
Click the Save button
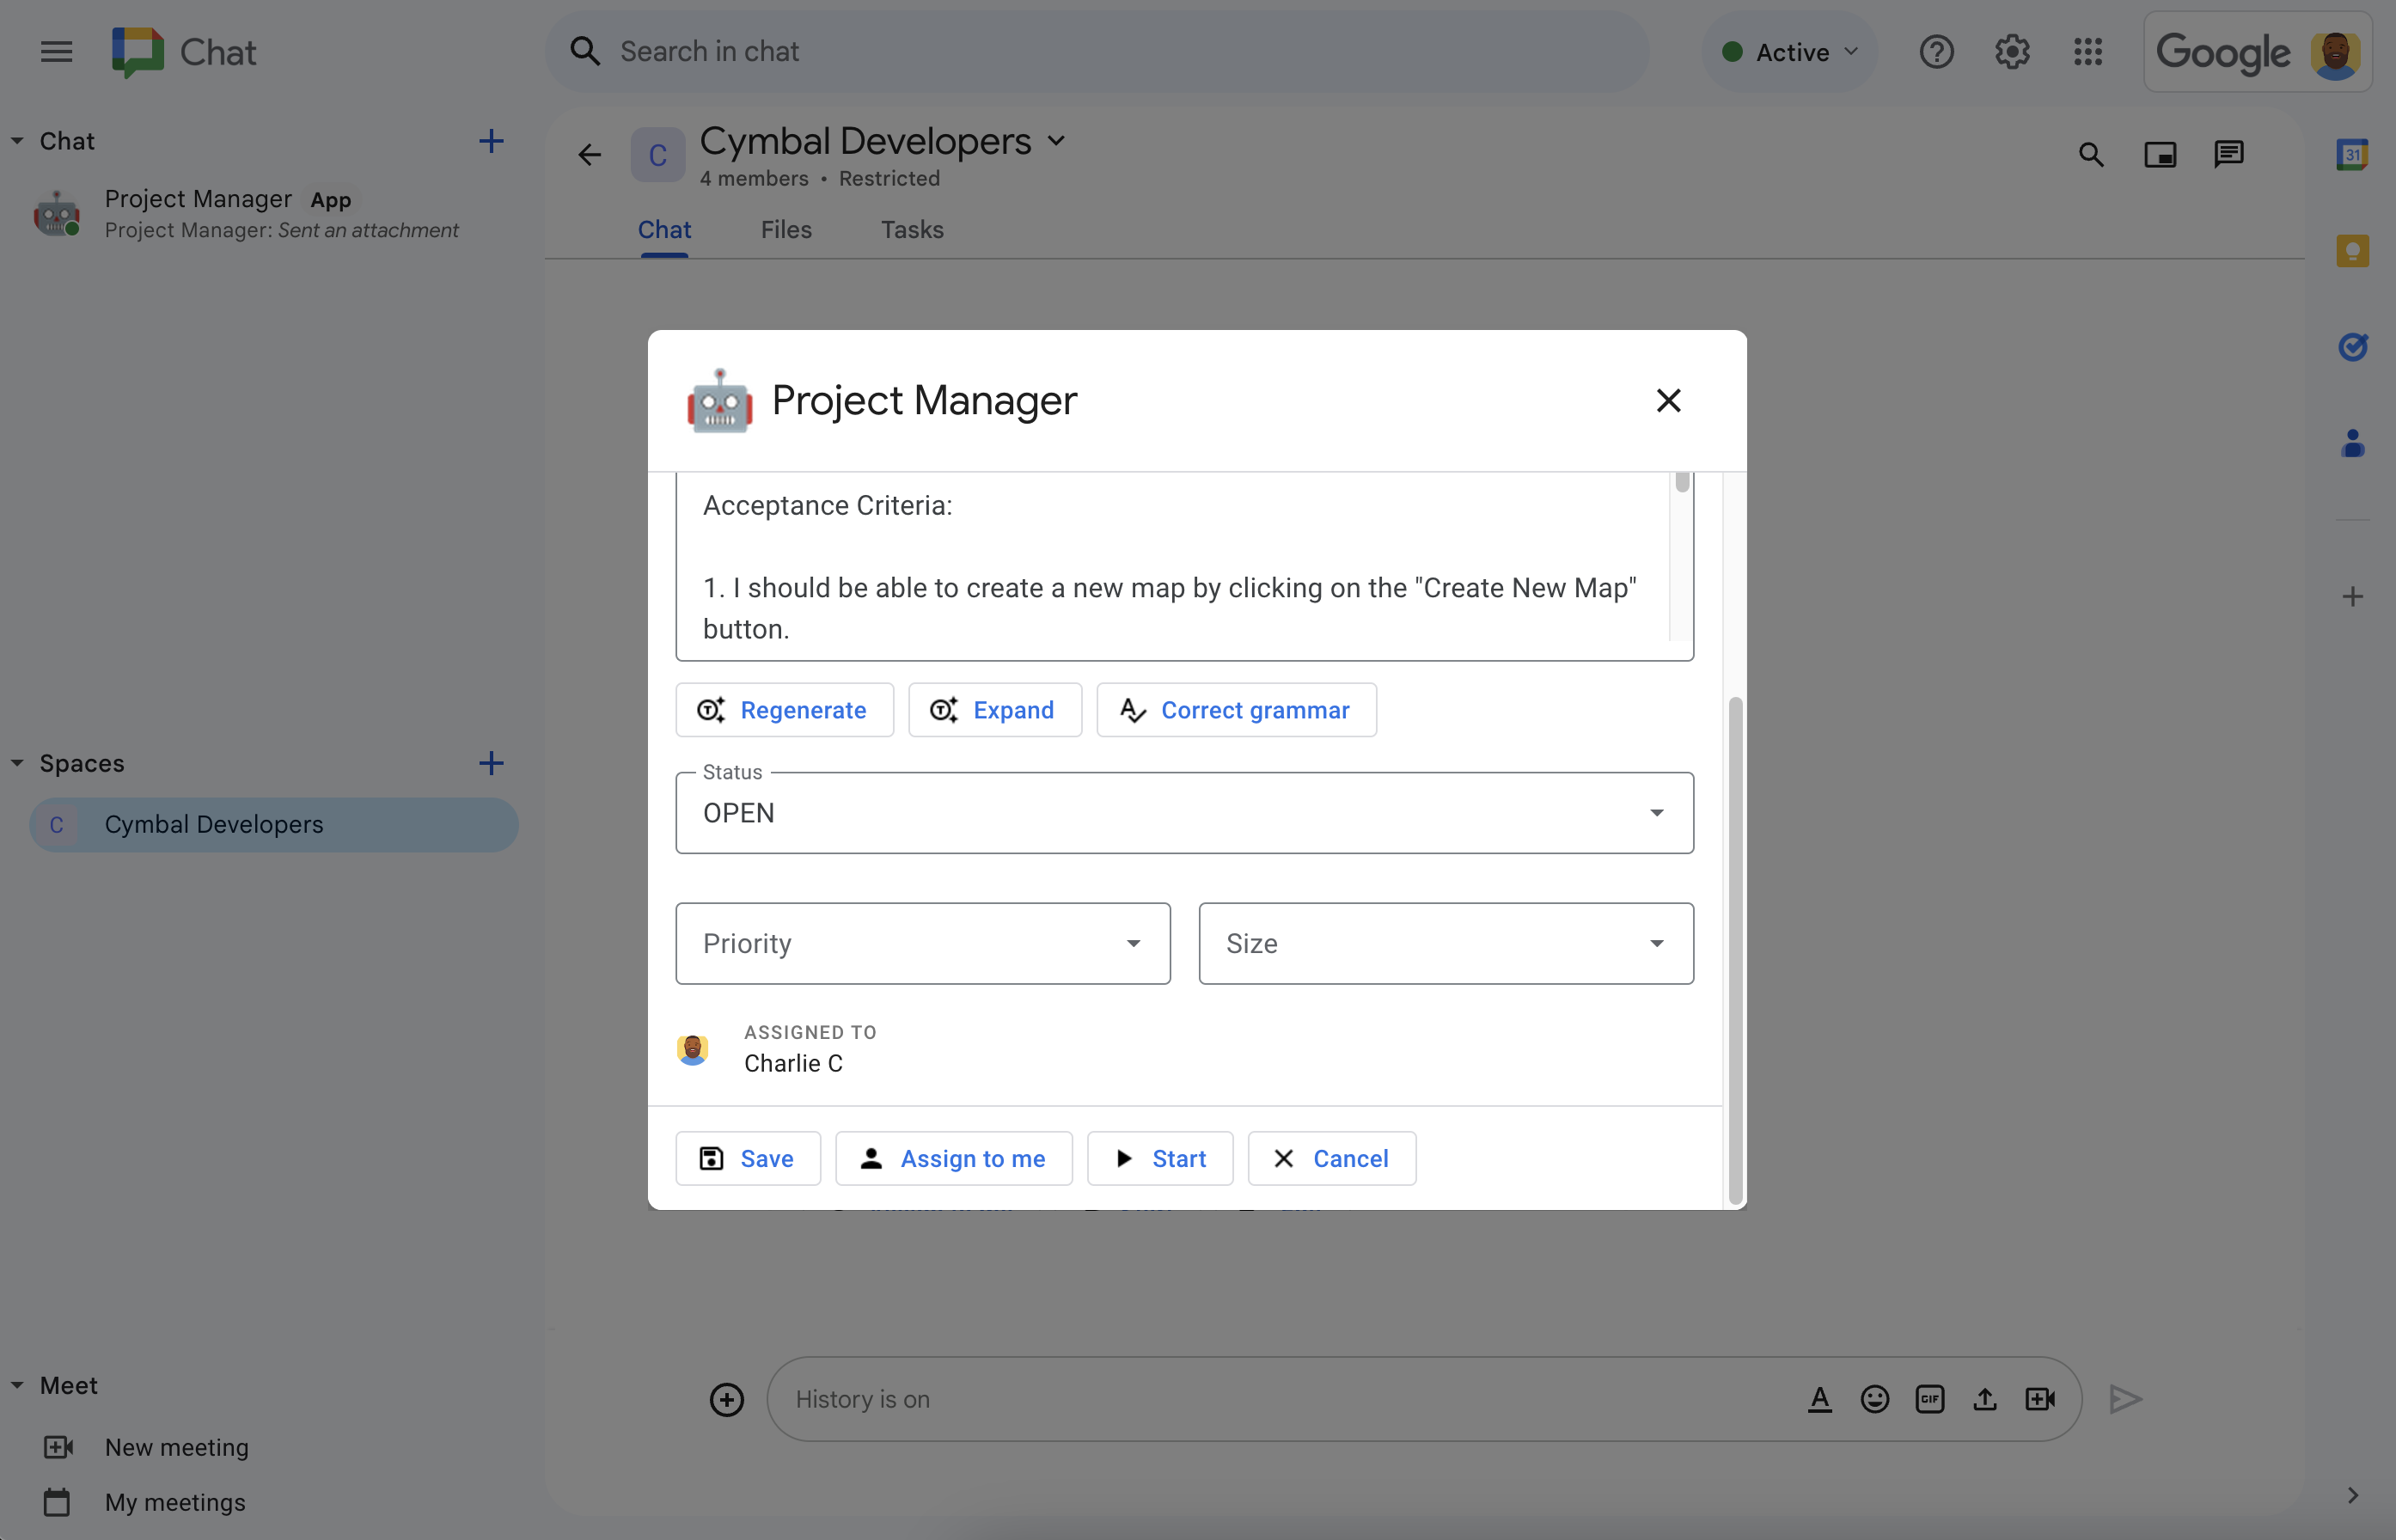[748, 1156]
